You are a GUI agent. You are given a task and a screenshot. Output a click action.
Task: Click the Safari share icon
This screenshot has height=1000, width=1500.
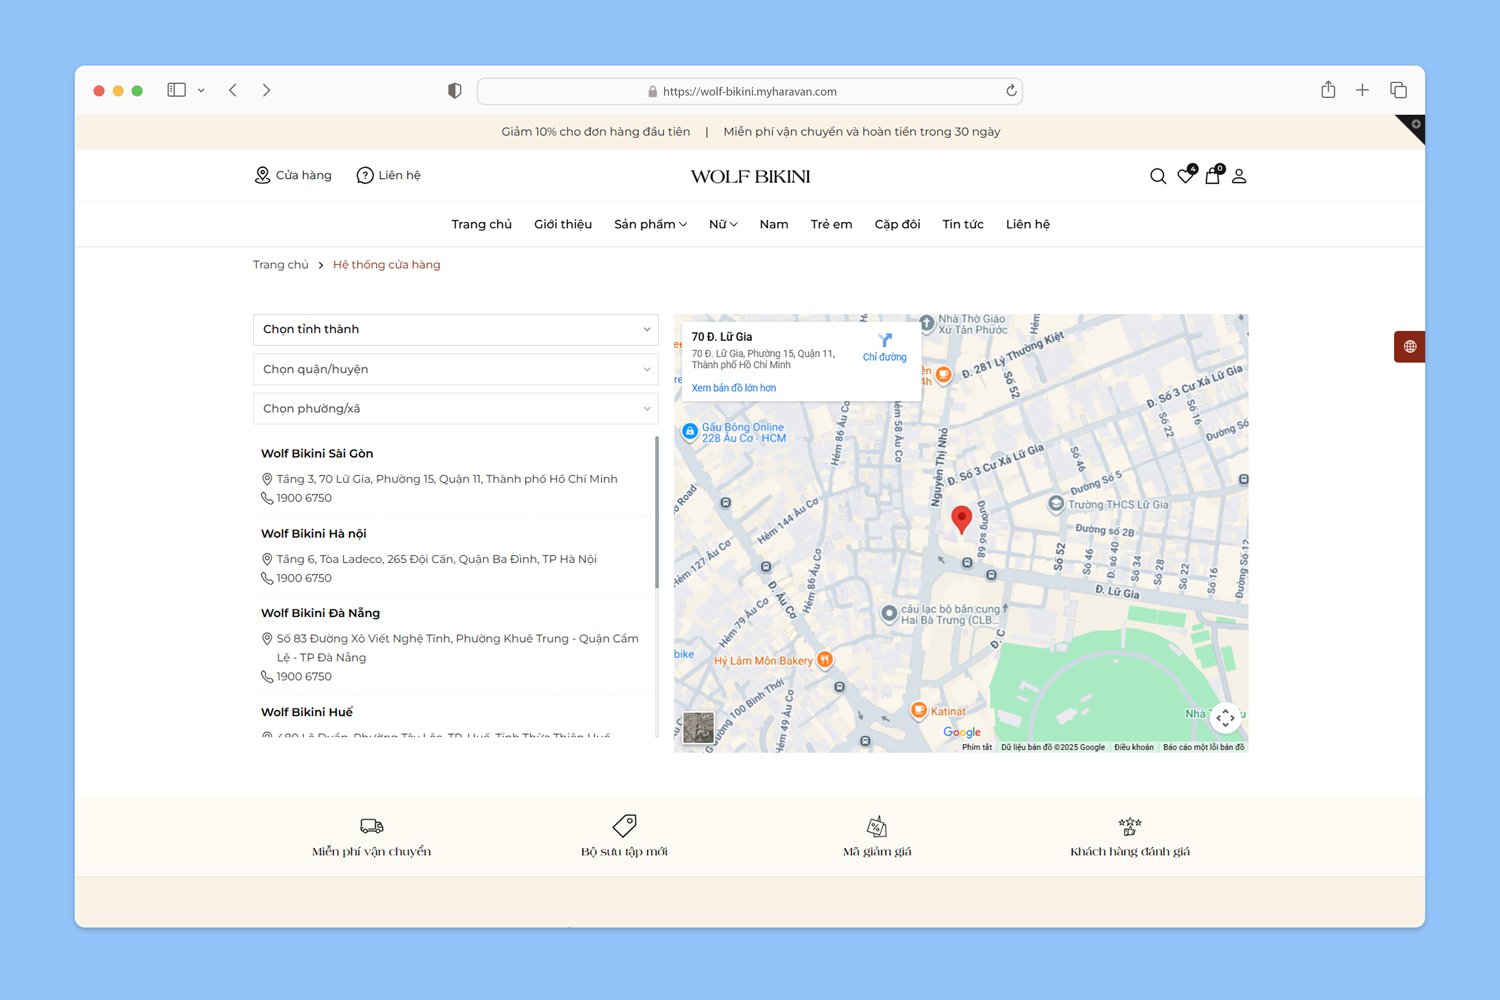[x=1328, y=90]
